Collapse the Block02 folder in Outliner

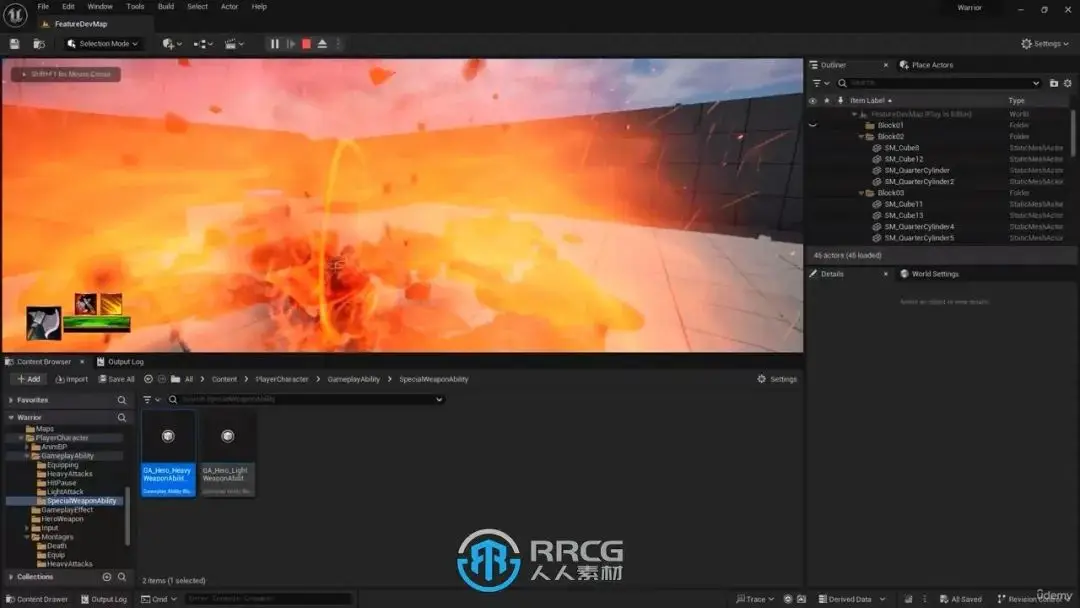tap(861, 136)
